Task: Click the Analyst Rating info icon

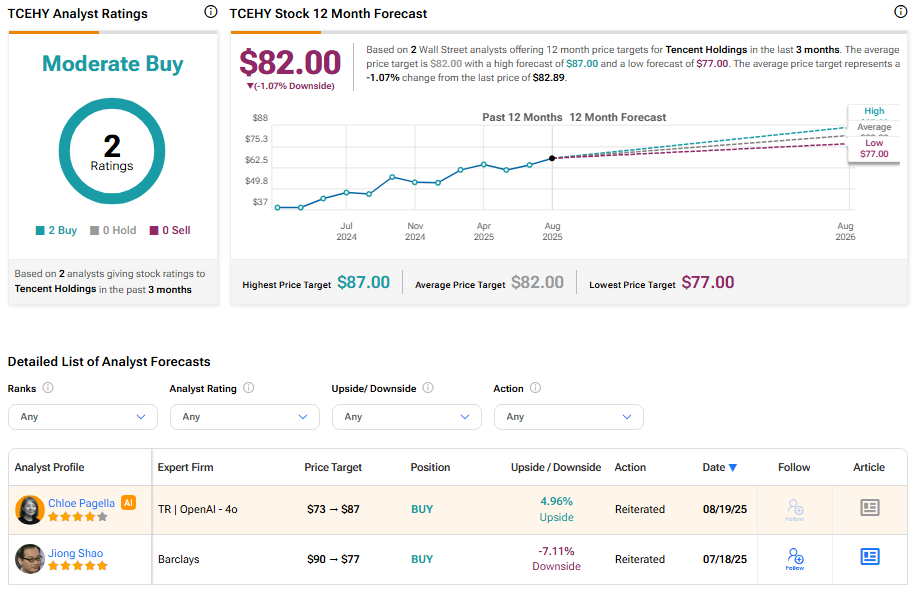Action: 248,388
